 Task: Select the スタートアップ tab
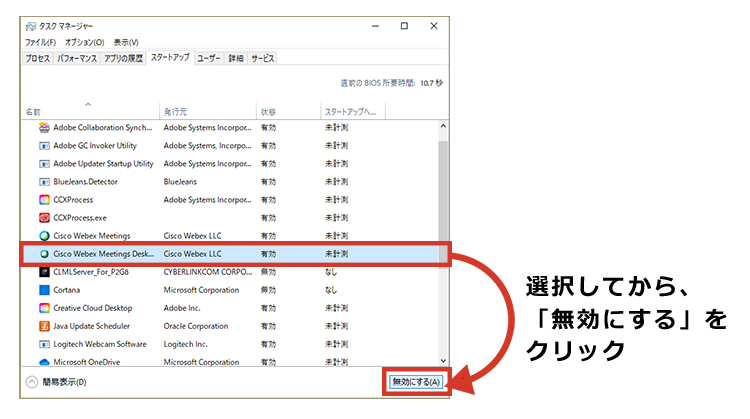170,57
